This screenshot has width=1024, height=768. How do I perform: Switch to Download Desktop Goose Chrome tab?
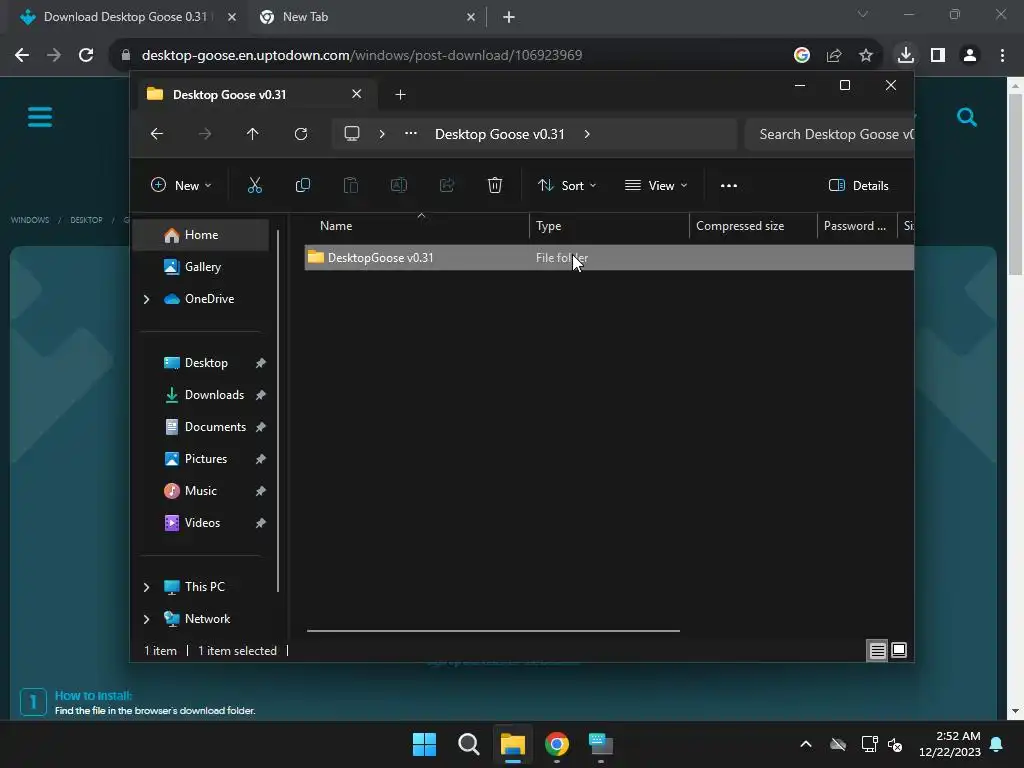[127, 17]
